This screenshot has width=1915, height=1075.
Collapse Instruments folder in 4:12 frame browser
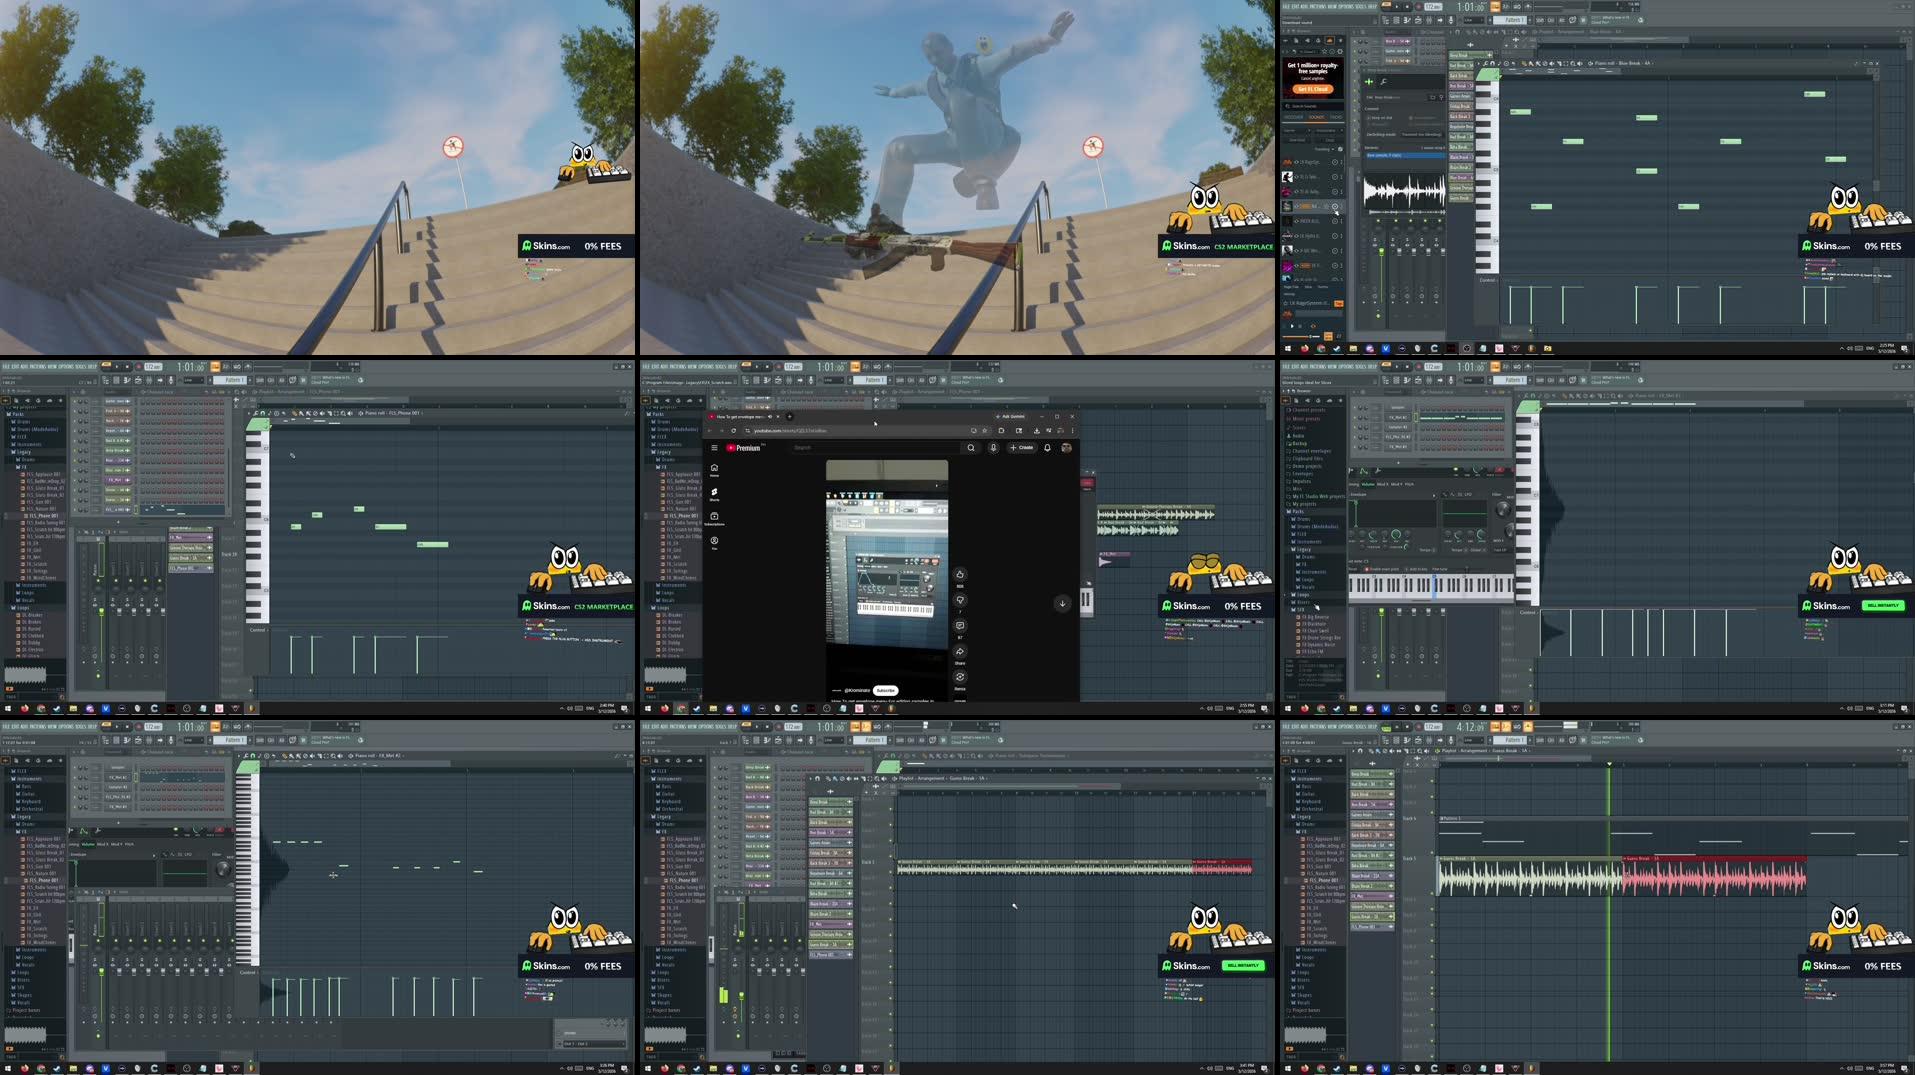click(1305, 779)
